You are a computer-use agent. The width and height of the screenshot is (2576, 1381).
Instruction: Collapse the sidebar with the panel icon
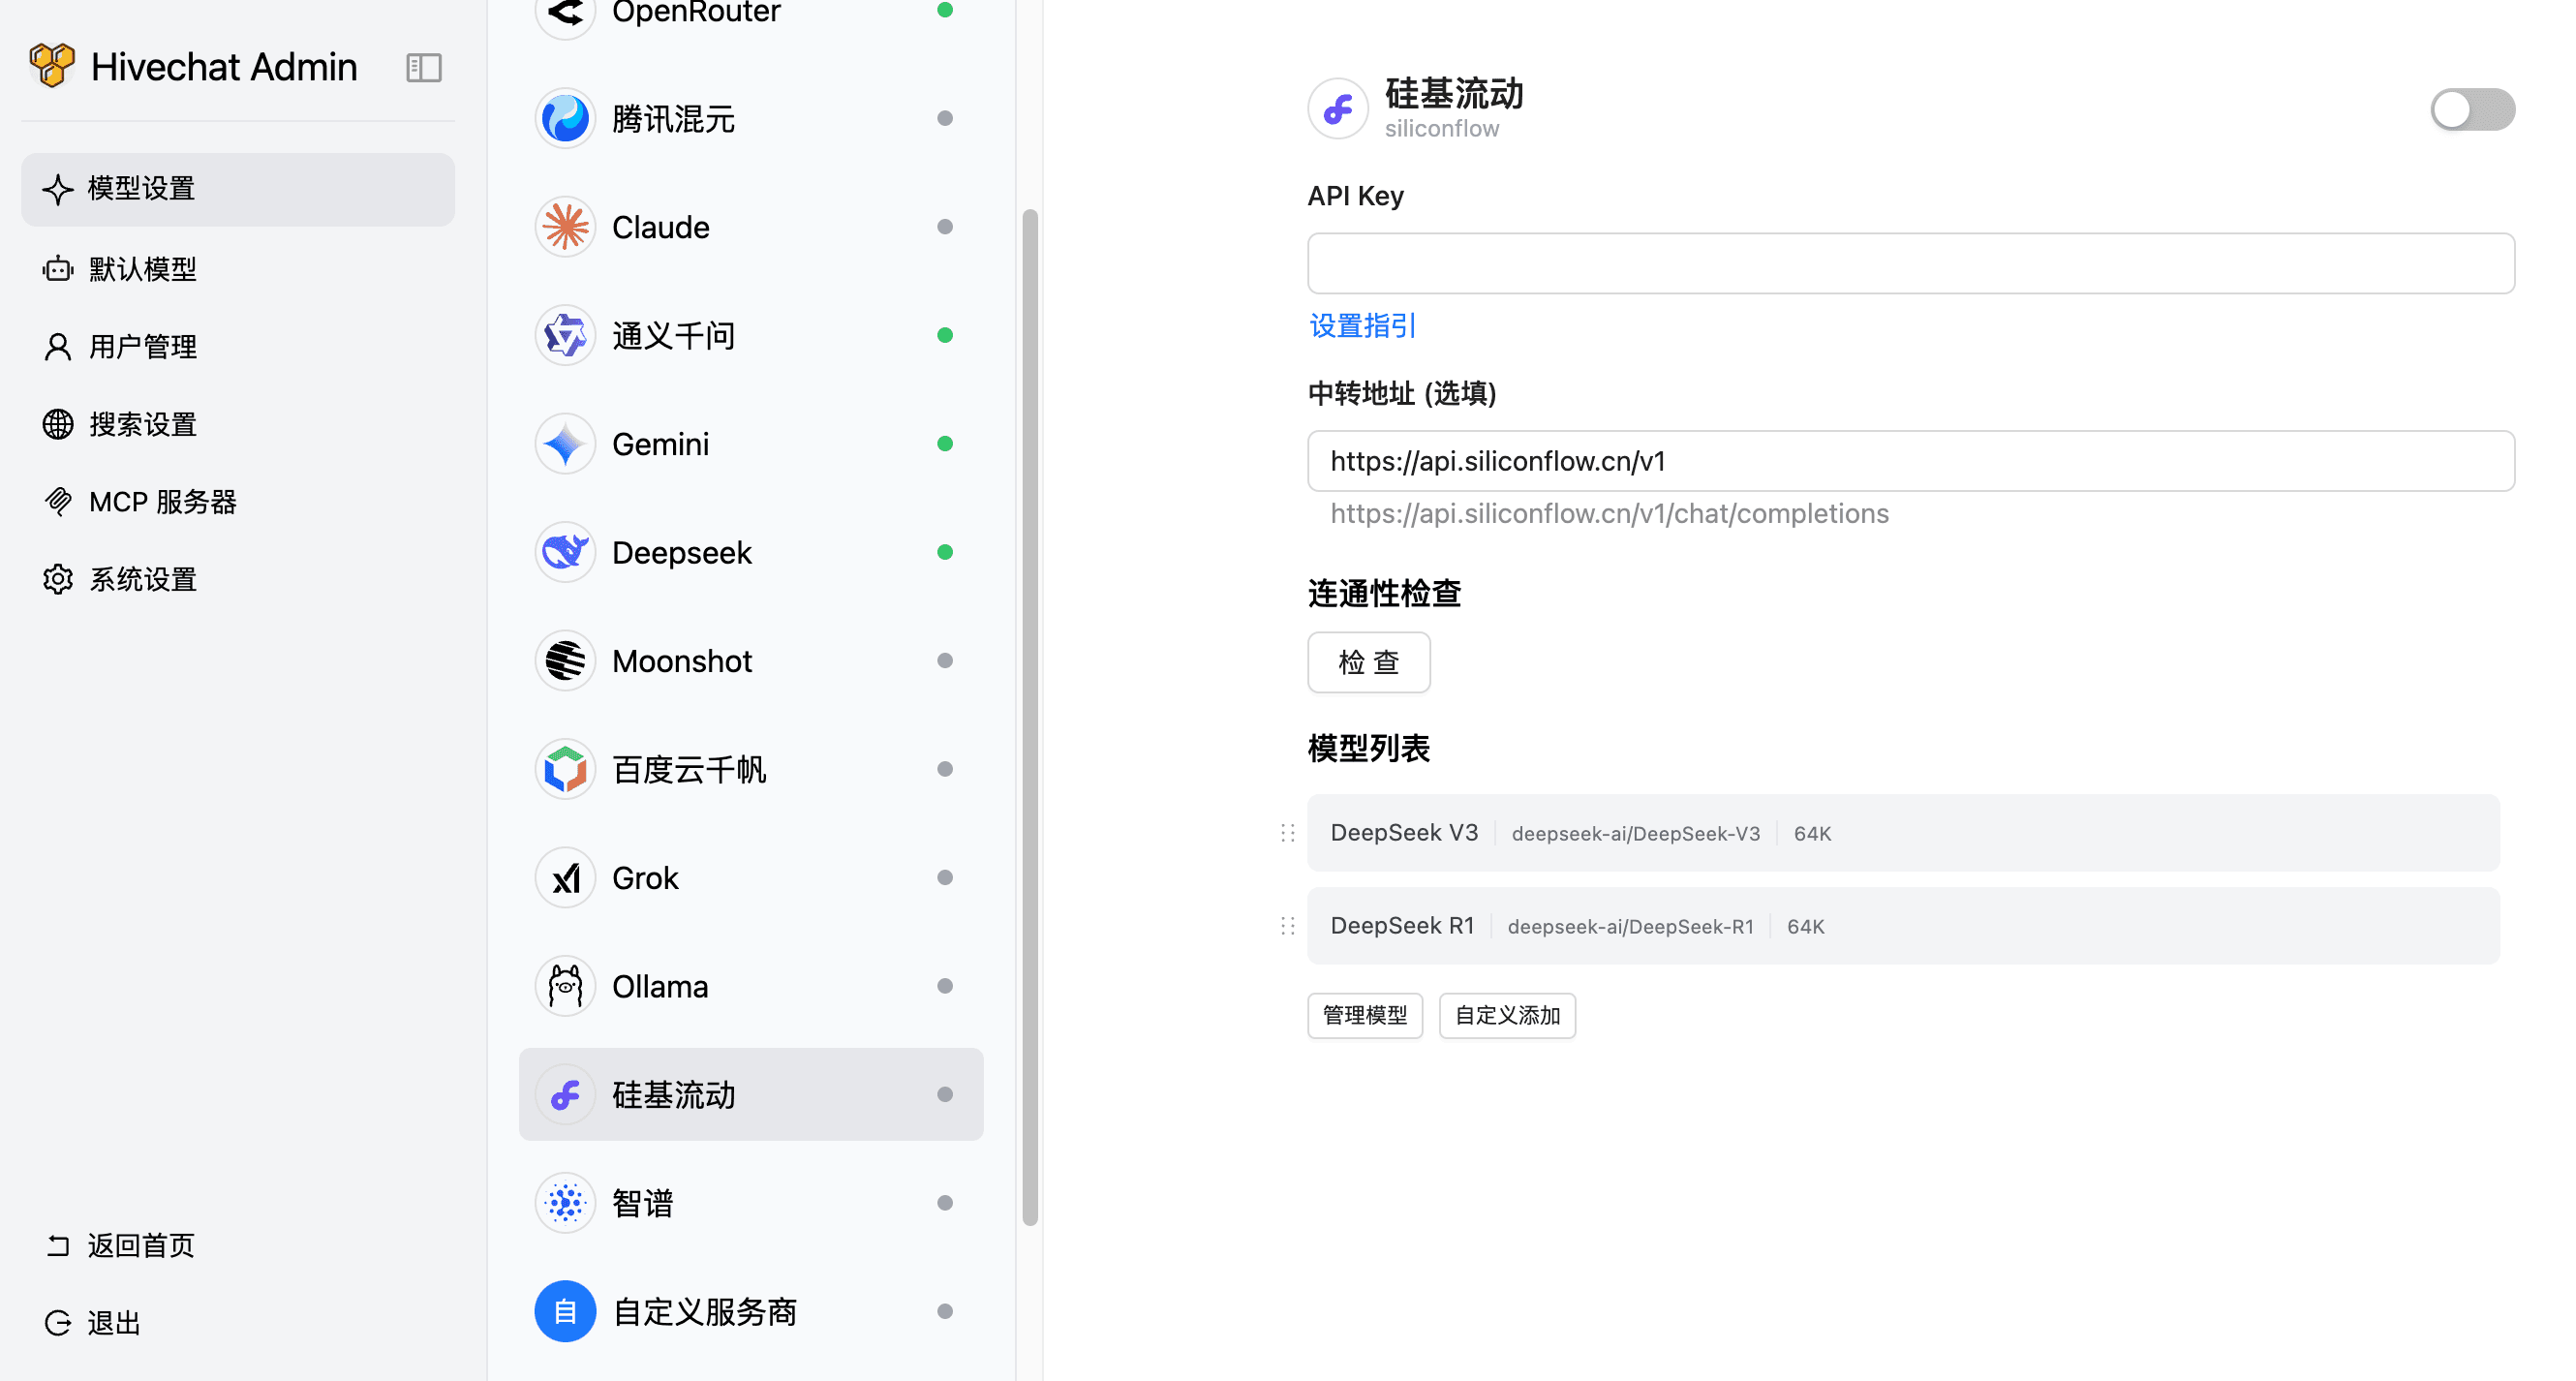coord(424,67)
